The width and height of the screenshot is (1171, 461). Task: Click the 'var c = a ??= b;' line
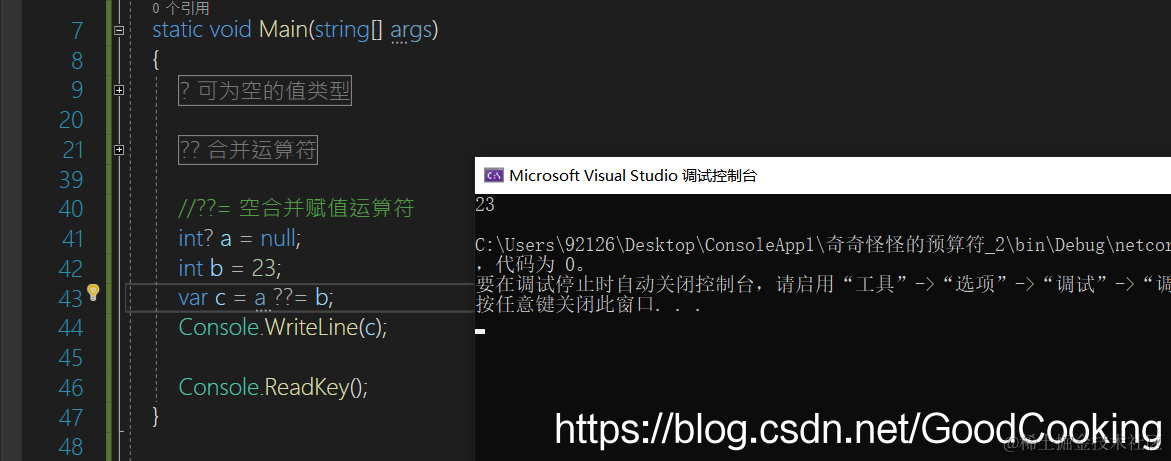[256, 298]
